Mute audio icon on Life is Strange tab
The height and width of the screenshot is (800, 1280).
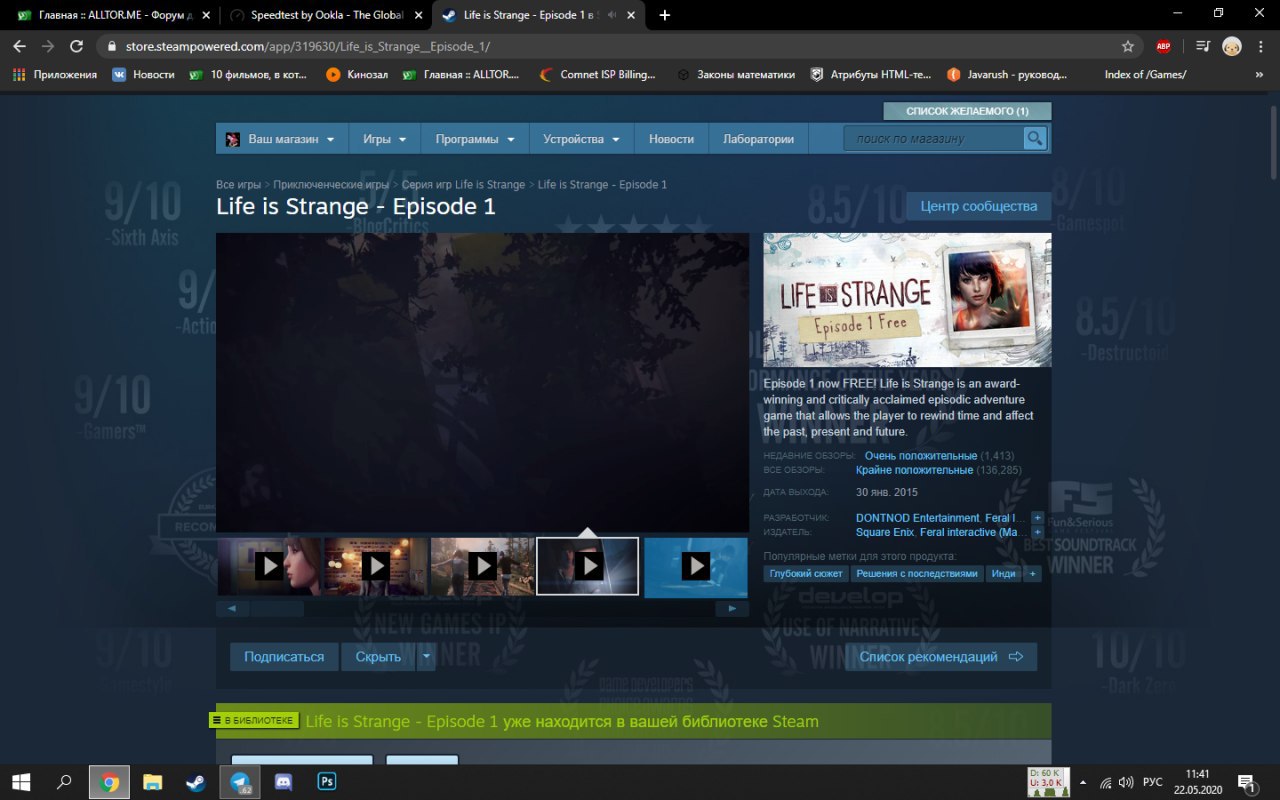pos(611,15)
